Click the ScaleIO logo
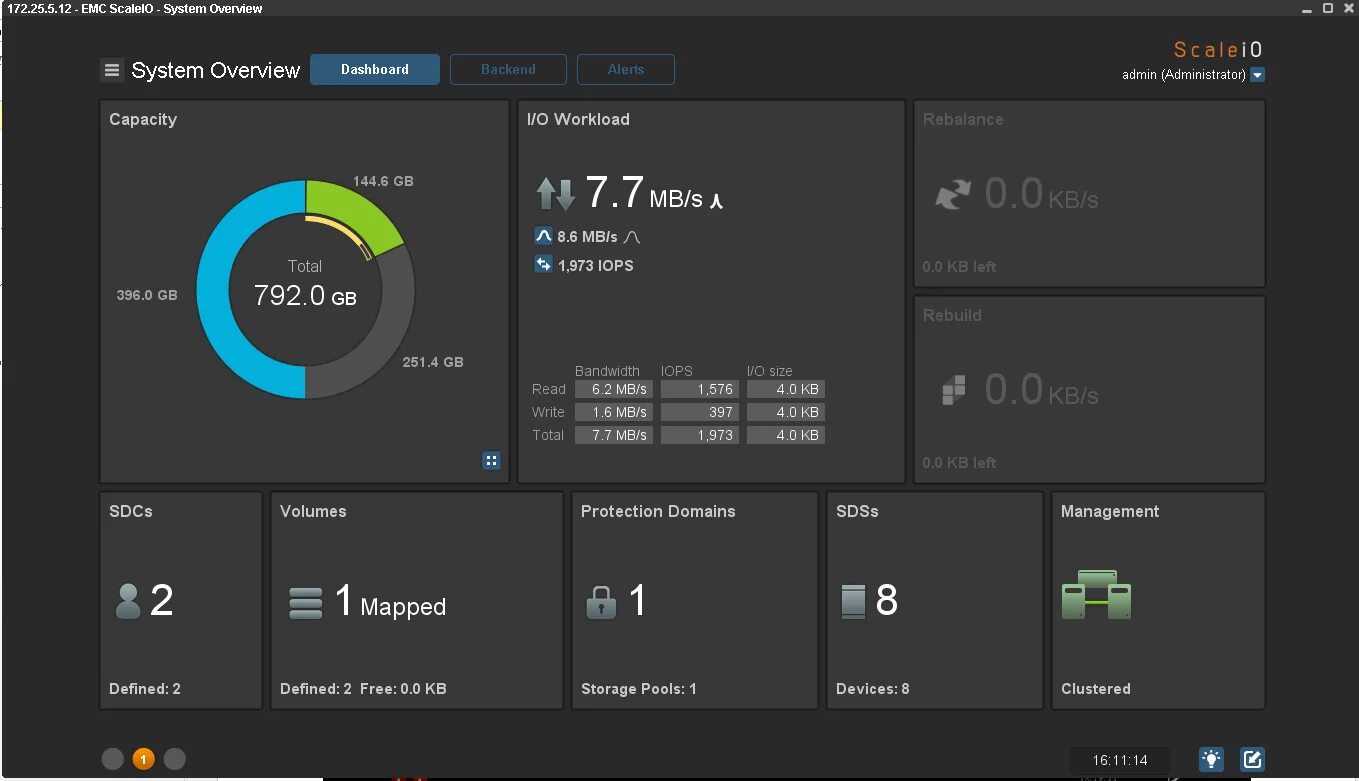 pyautogui.click(x=1218, y=50)
